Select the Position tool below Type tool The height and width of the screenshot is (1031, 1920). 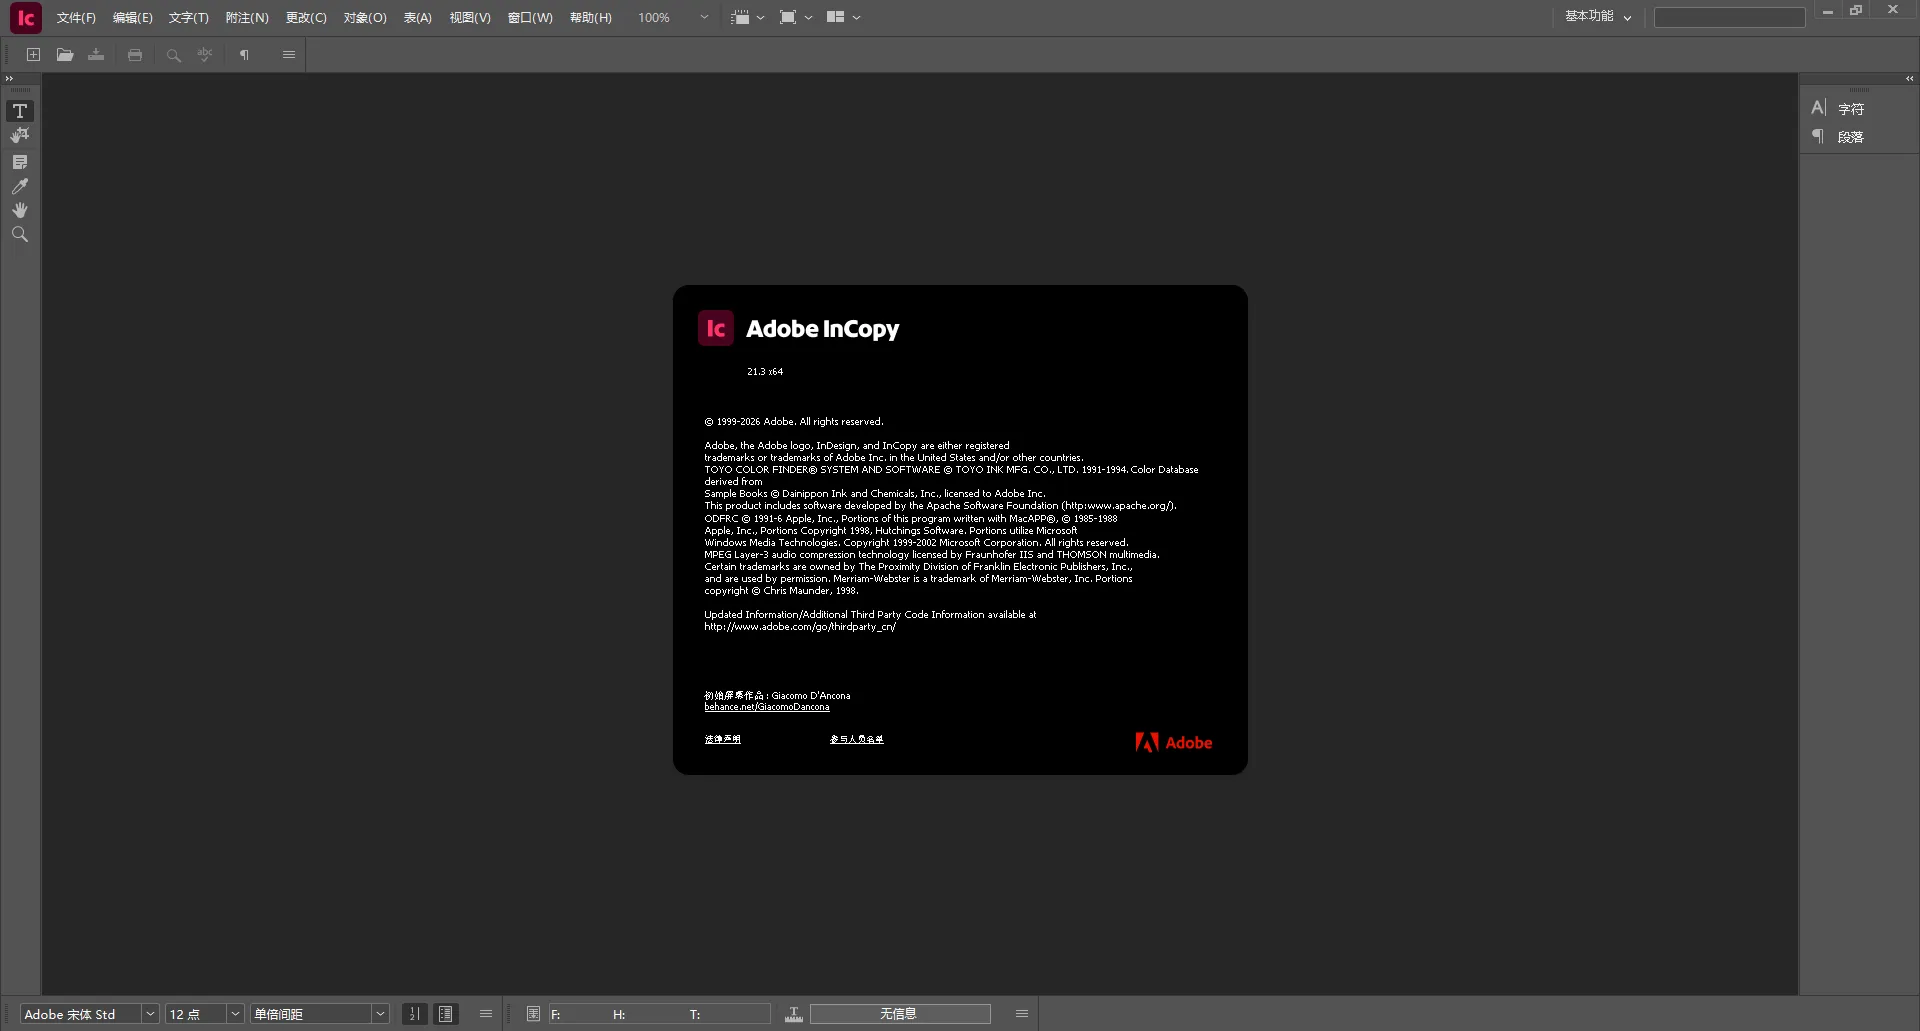(x=20, y=136)
